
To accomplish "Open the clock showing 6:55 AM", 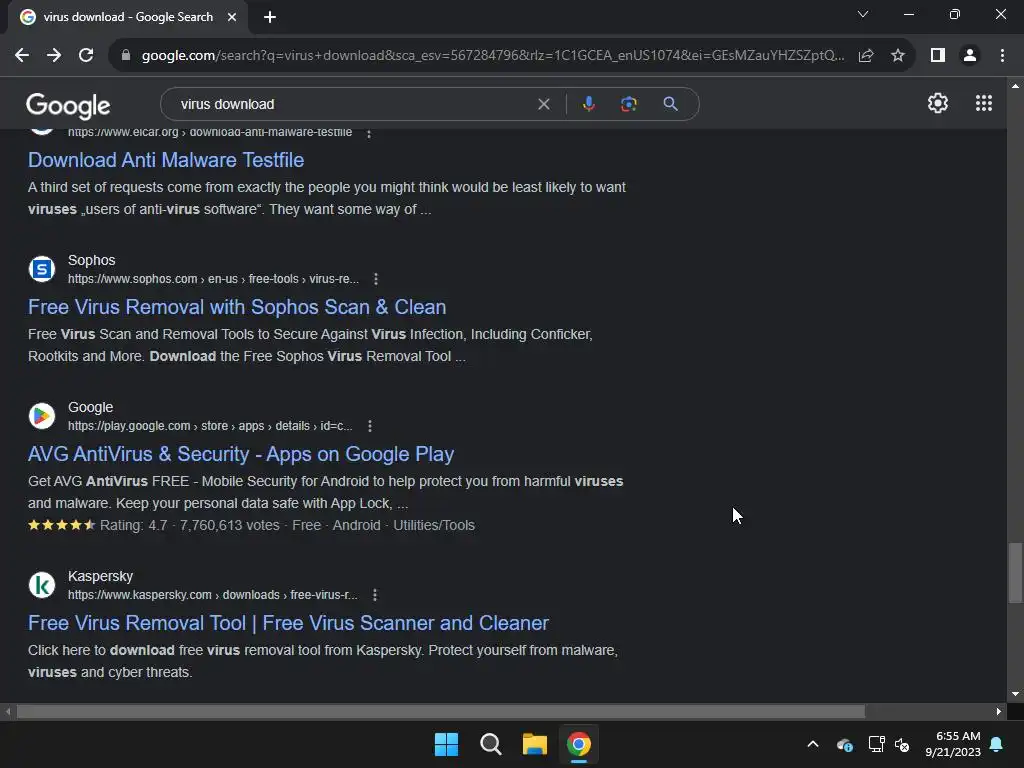I will (x=953, y=744).
